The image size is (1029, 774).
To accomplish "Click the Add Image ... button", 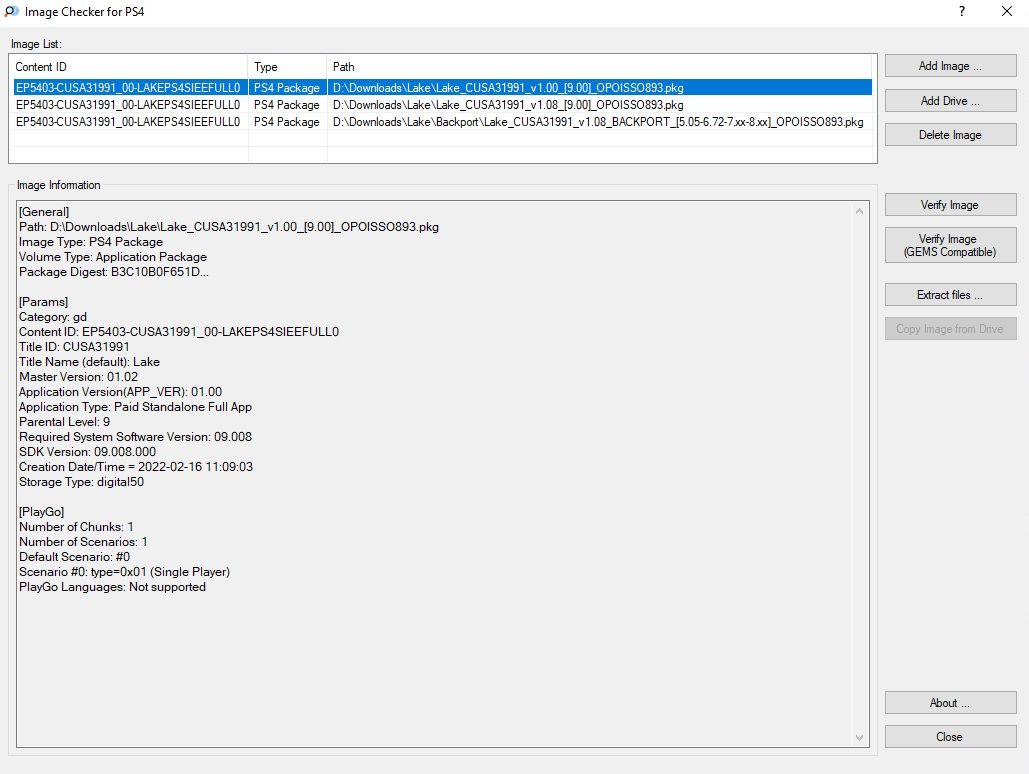I will click(950, 66).
